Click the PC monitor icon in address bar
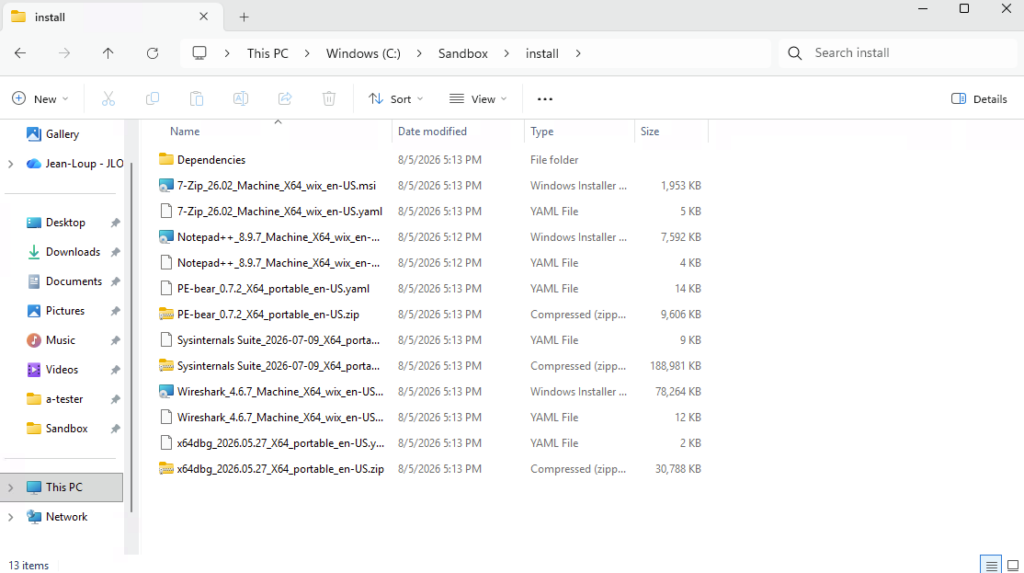Screen dimensions: 1024x573 (199, 54)
